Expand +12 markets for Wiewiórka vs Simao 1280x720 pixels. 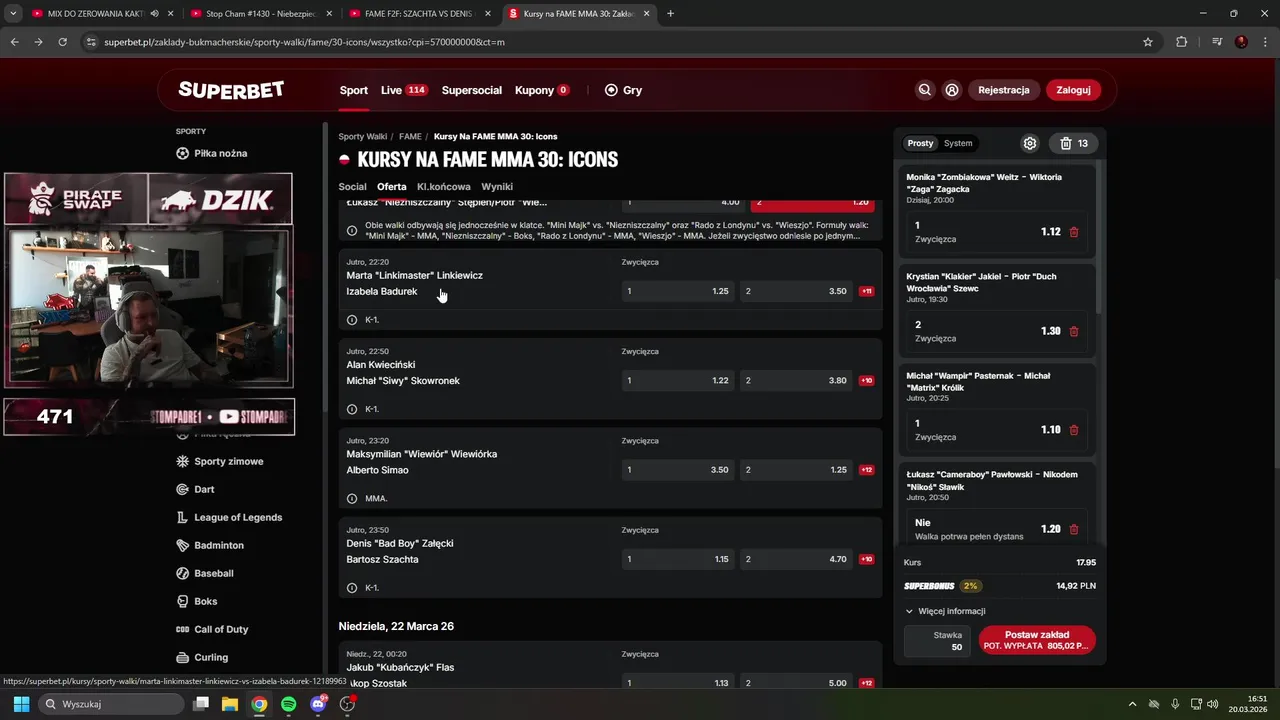tap(866, 470)
